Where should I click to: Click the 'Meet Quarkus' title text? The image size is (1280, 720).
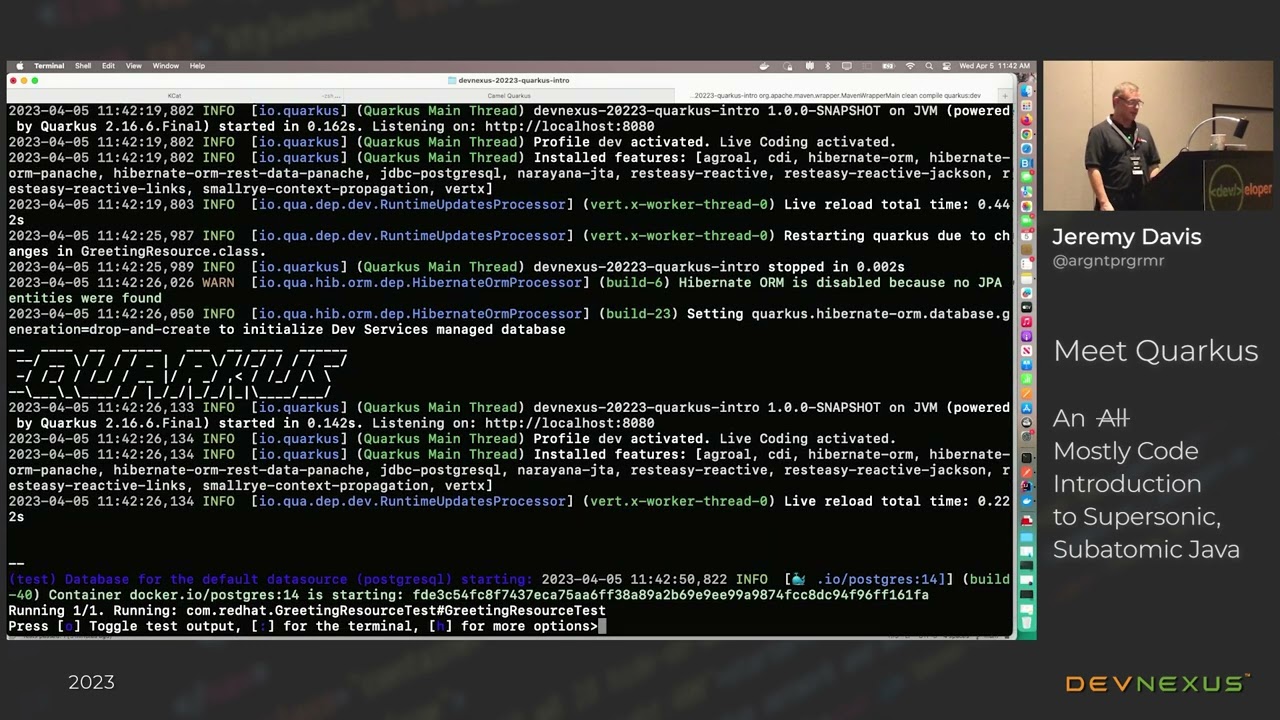click(1155, 351)
